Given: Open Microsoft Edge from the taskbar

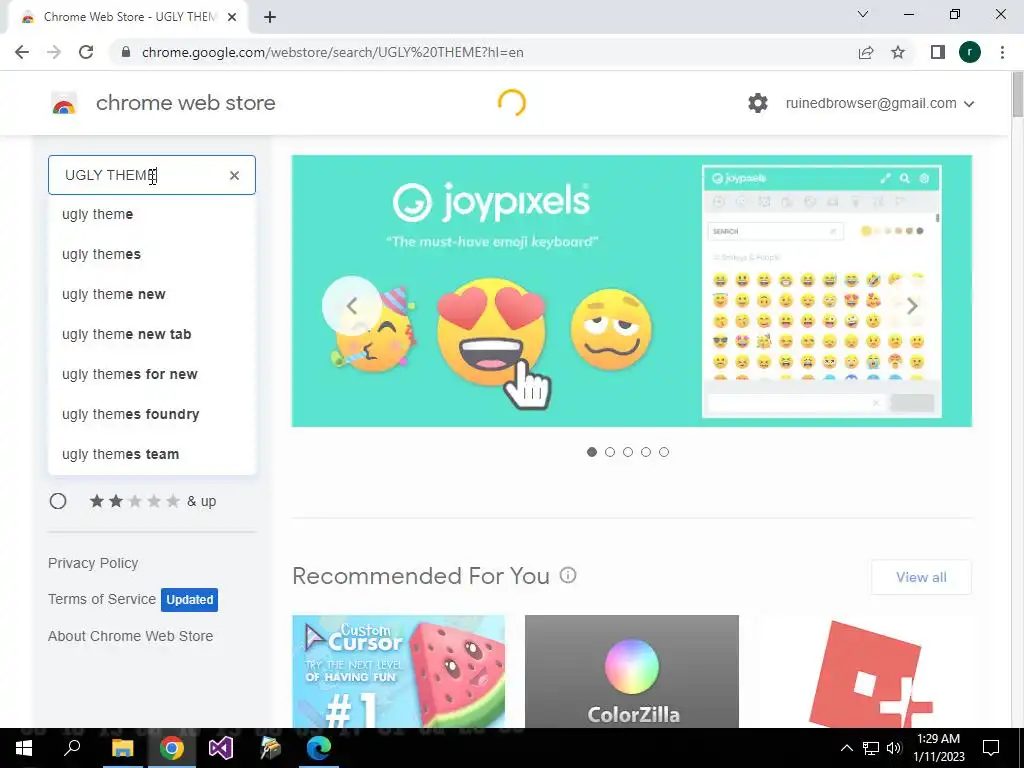Looking at the screenshot, I should (x=319, y=748).
